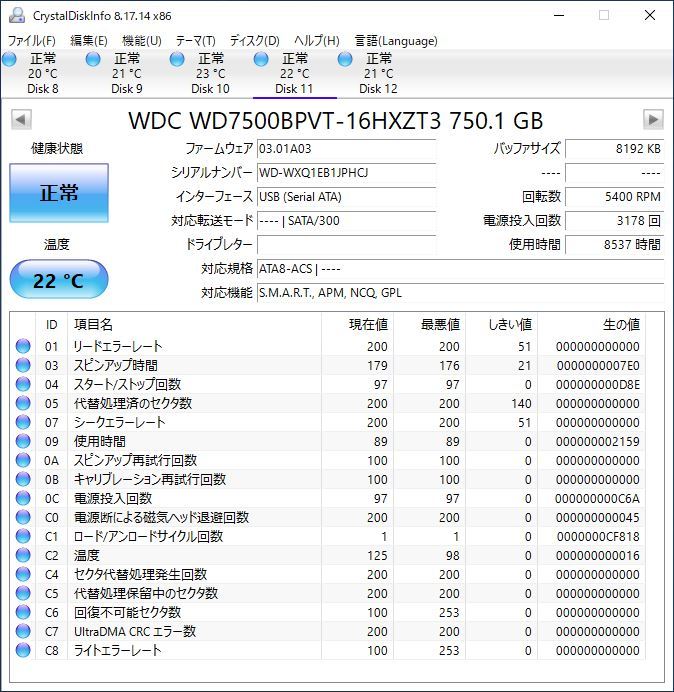Viewport: 674px width, 692px height.
Task: Click status orb for attribute 09 使用時間
Action: point(23,441)
